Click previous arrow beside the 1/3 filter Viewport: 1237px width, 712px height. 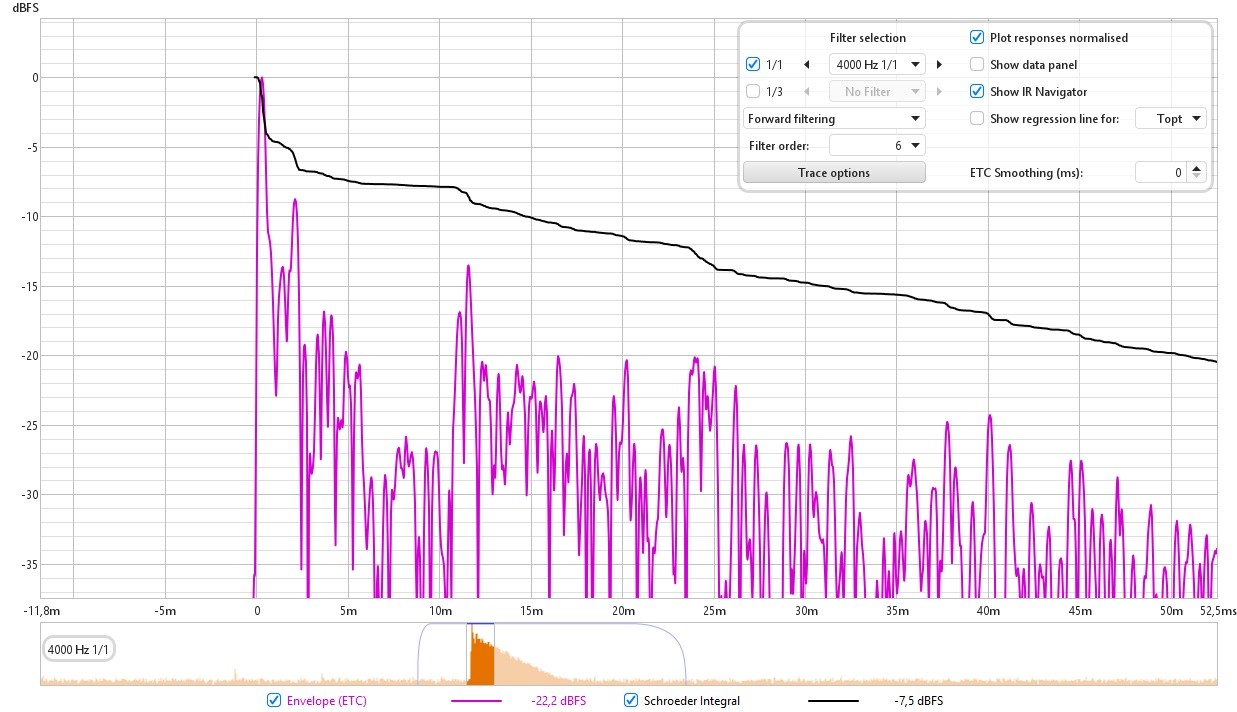click(807, 92)
